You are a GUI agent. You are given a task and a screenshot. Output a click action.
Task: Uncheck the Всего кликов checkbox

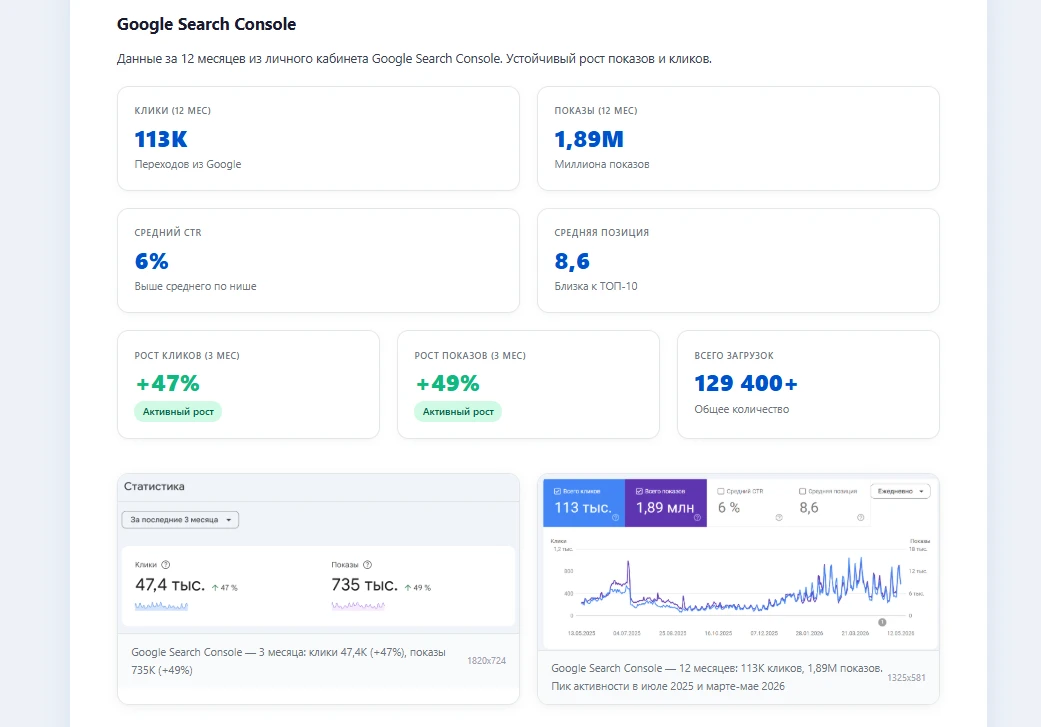[557, 491]
